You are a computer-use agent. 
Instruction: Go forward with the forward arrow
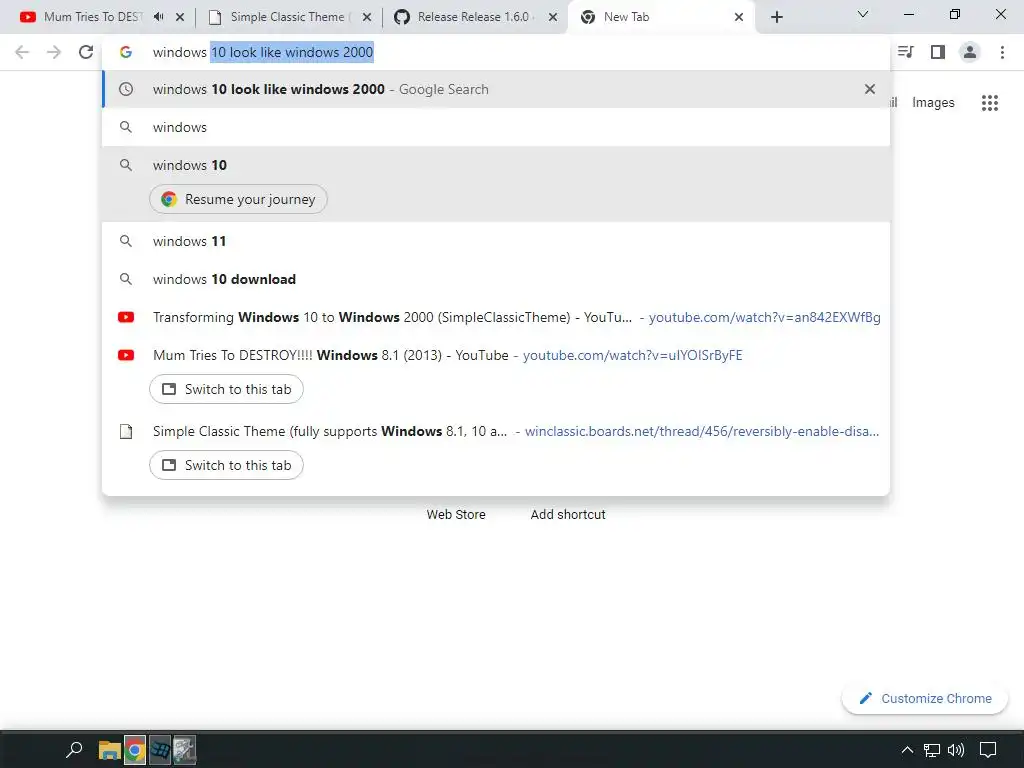pos(54,52)
